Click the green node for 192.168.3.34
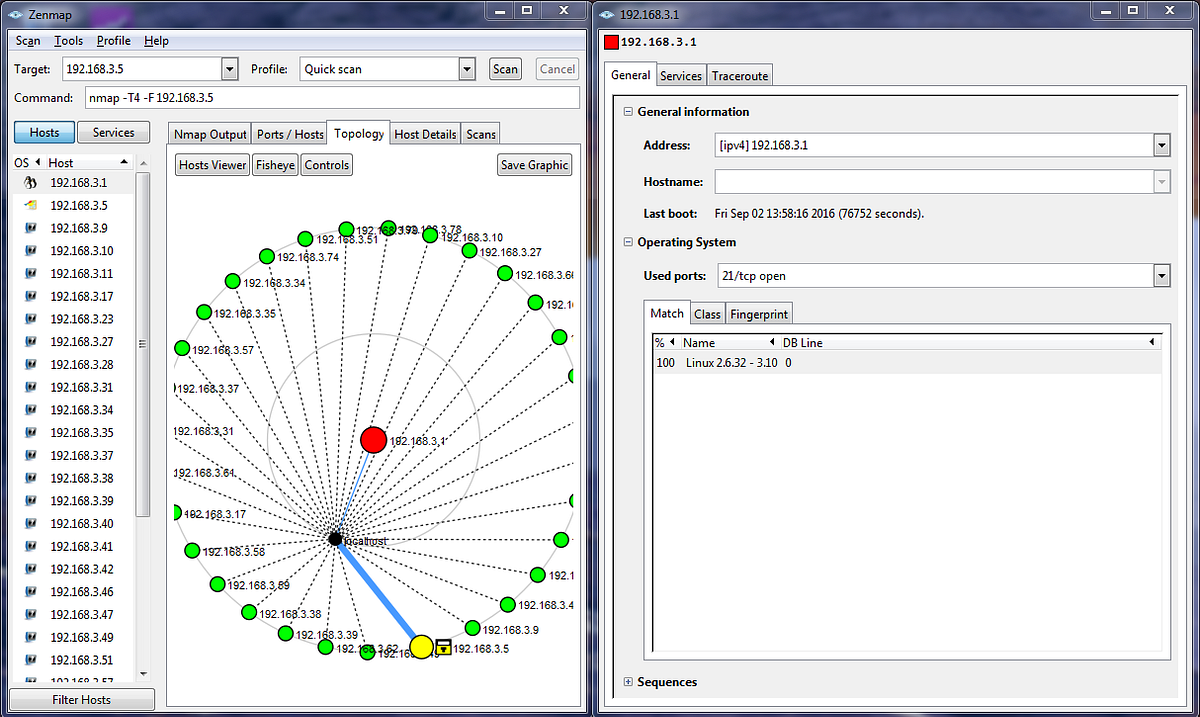This screenshot has height=717, width=1200. coord(232,282)
